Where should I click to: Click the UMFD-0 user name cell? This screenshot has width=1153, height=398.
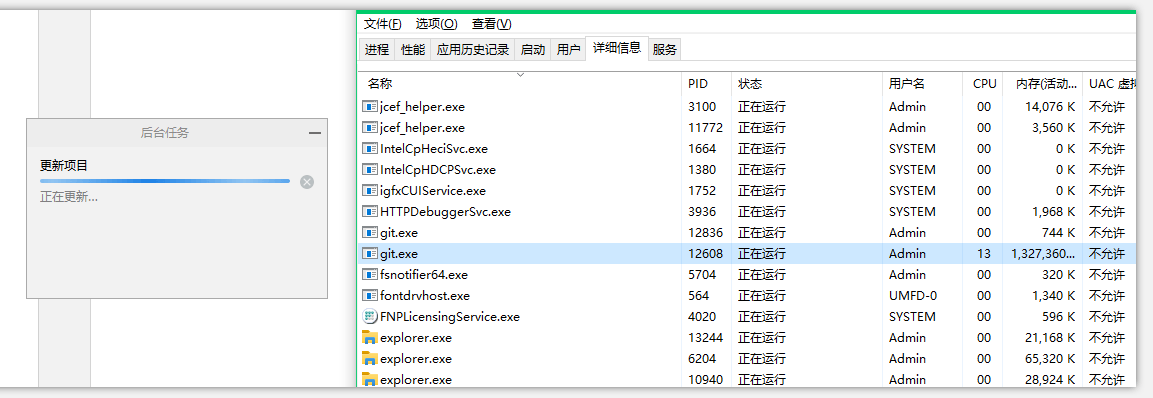pyautogui.click(x=913, y=296)
